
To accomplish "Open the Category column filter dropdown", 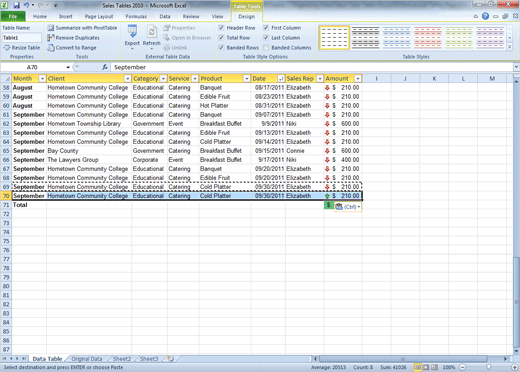I will coord(163,79).
